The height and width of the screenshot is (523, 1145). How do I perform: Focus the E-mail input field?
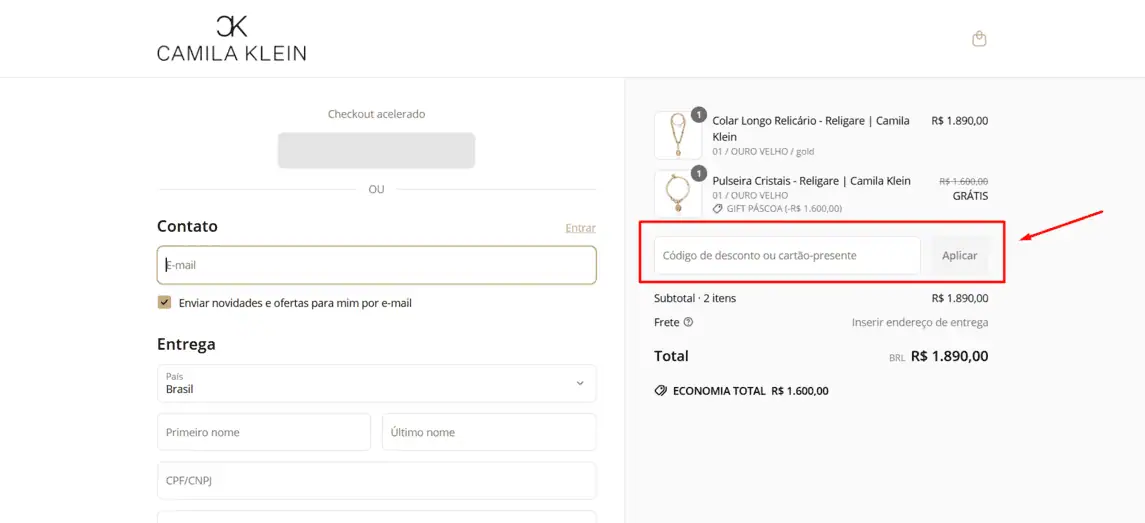tap(377, 265)
